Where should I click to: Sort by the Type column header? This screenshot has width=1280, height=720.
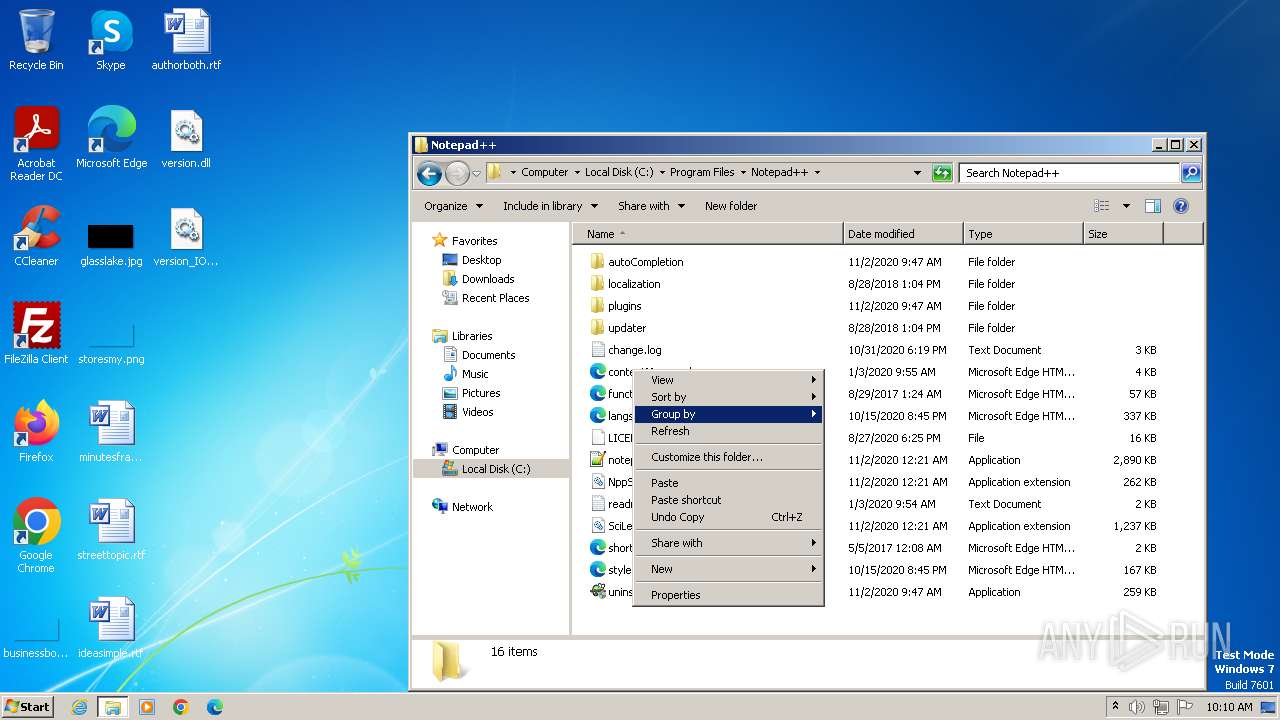(1023, 234)
